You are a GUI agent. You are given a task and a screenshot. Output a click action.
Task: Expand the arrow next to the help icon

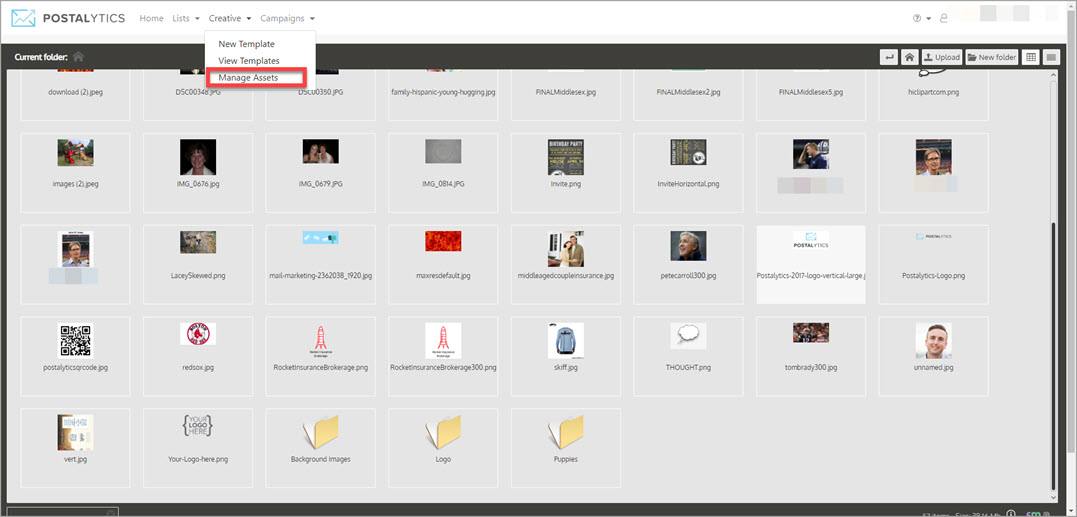point(929,19)
